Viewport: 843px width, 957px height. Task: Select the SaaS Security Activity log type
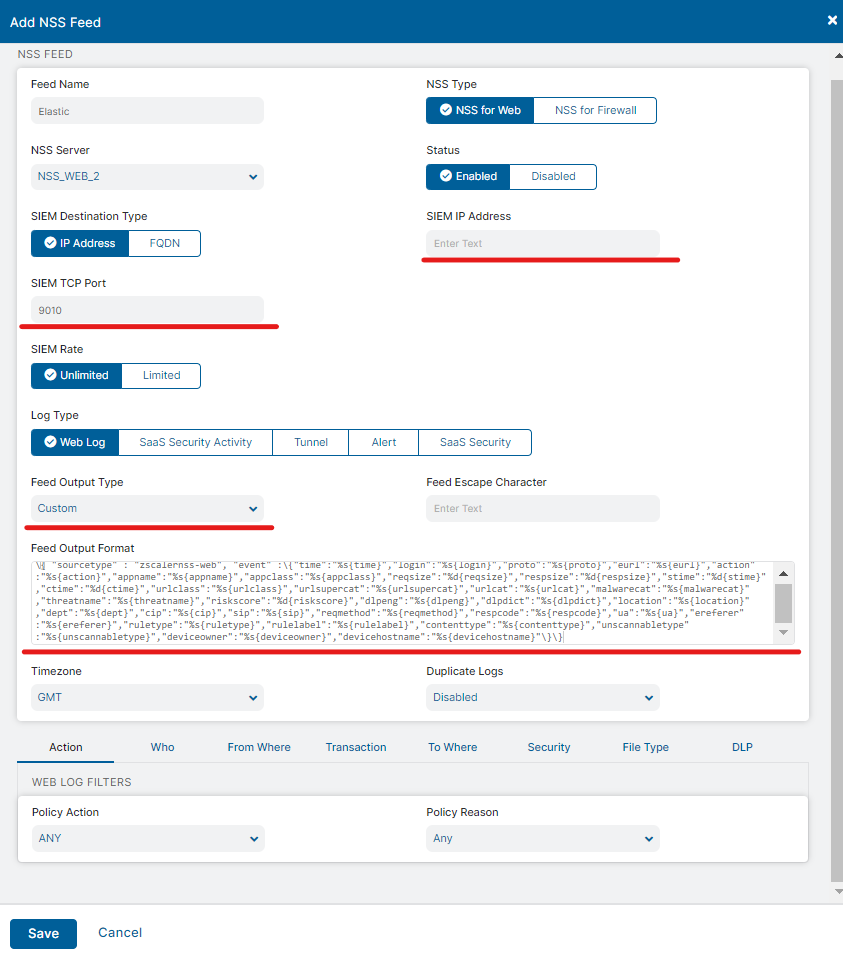[x=195, y=442]
